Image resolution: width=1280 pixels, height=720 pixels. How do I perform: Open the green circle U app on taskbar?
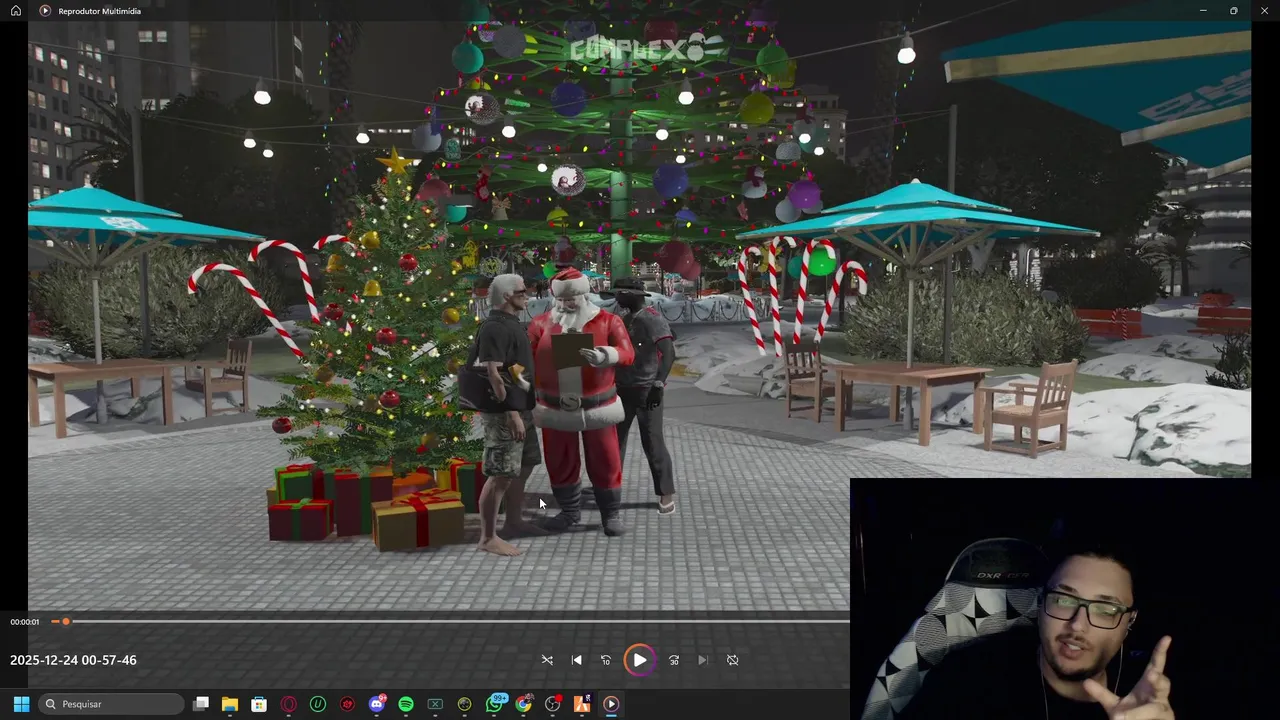(x=318, y=704)
